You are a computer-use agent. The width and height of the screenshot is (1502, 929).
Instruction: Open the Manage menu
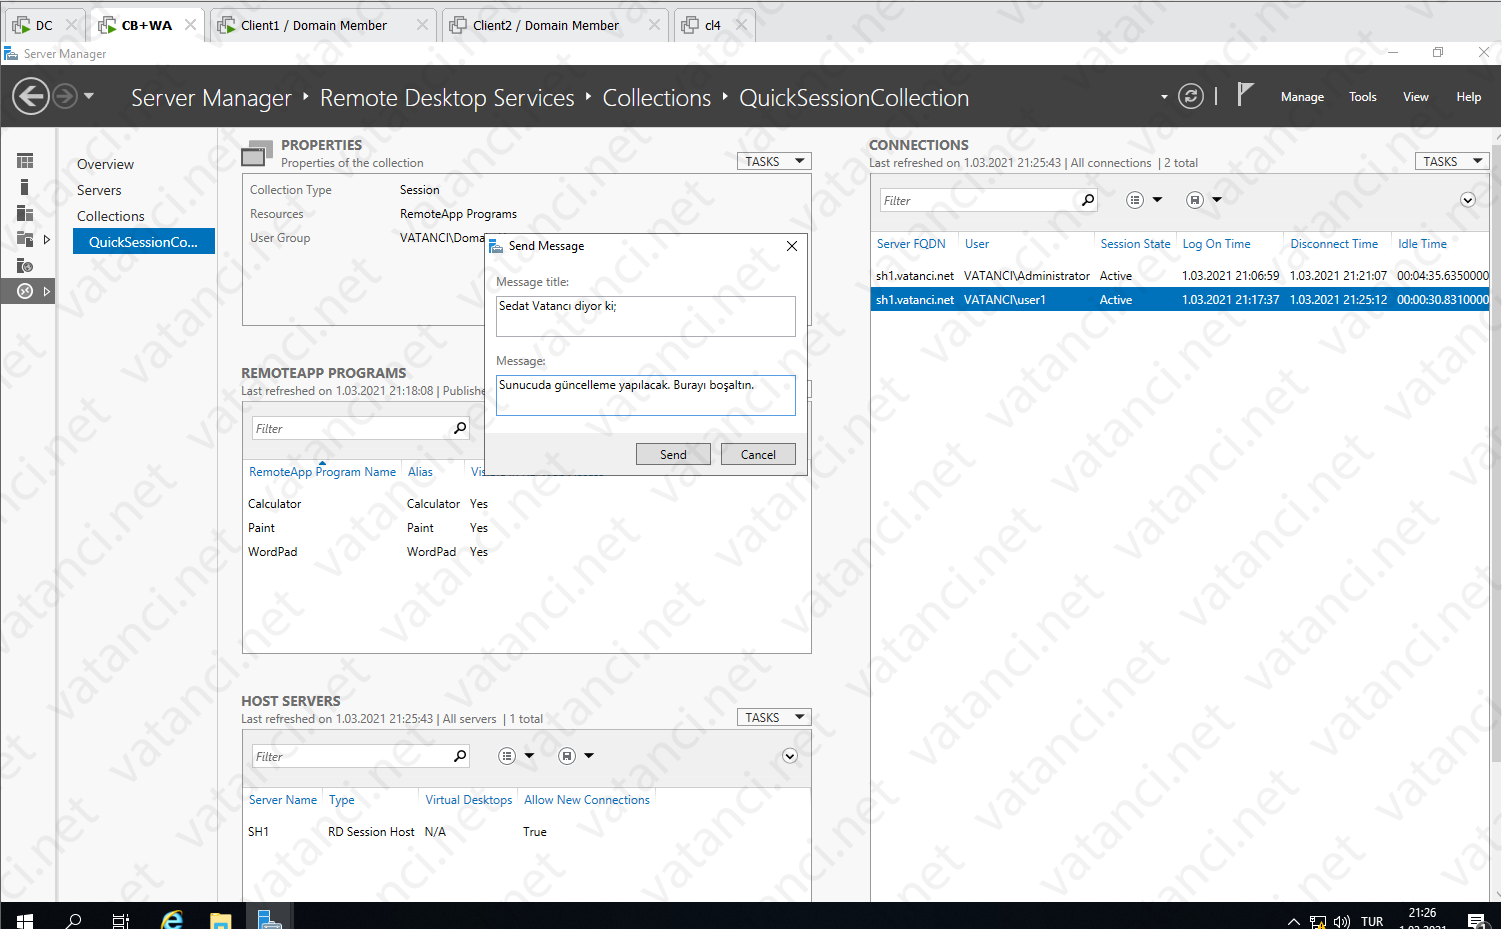(x=1302, y=97)
